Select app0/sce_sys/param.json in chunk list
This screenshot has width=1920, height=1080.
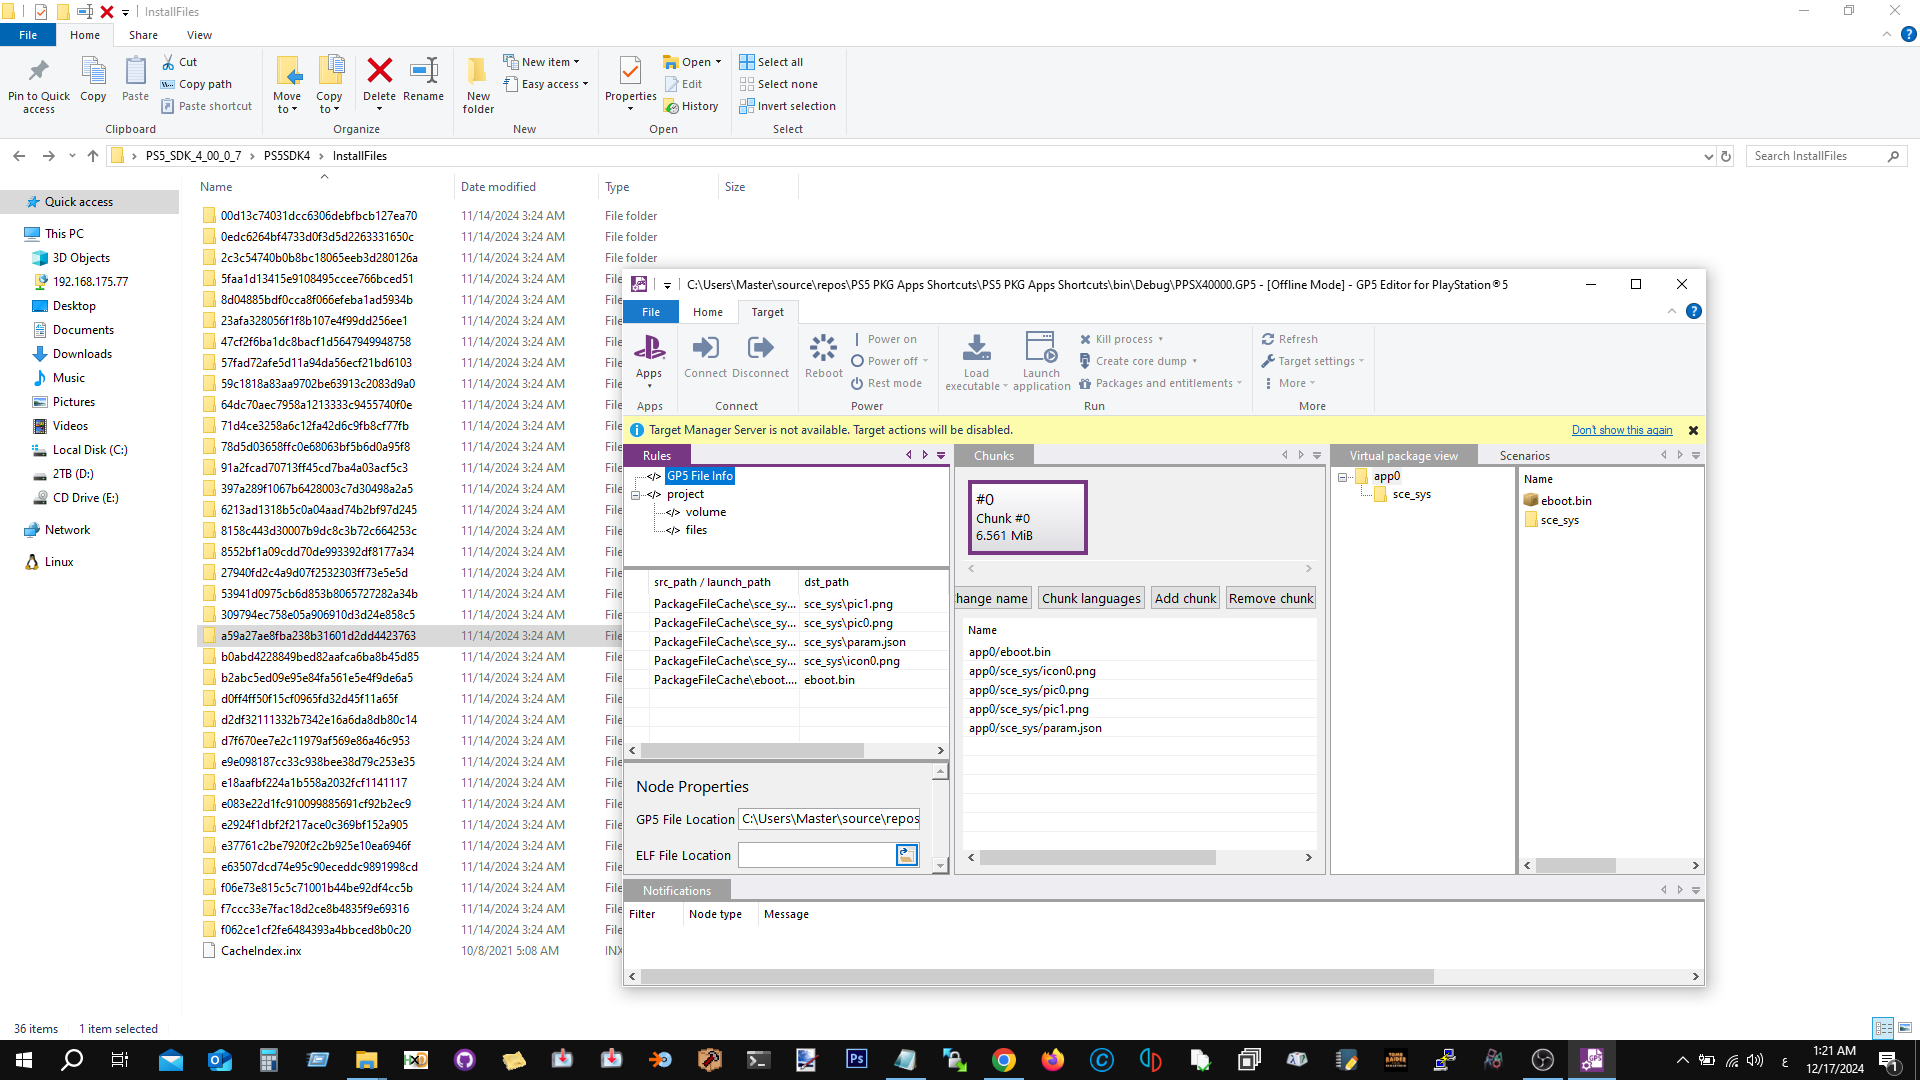(x=1035, y=728)
